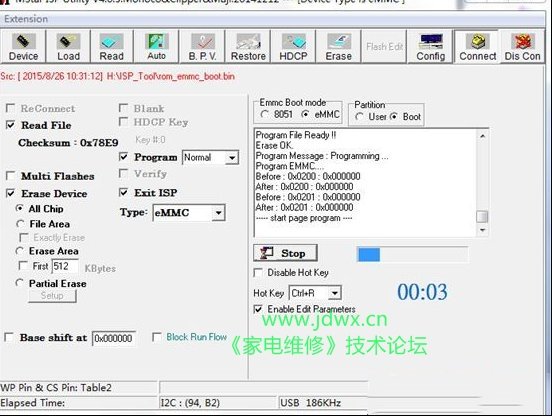Select the File Area radio button
The image size is (552, 416).
(x=20, y=224)
